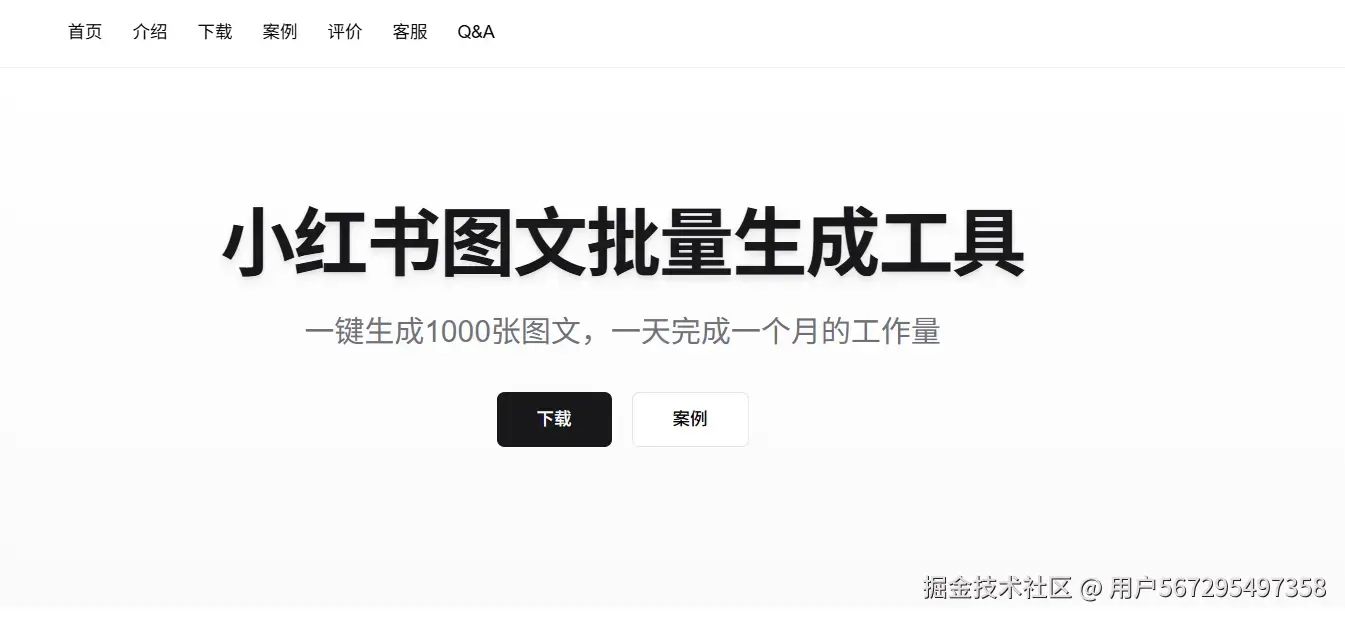Select 下载 in the top navigation bar
1345x620 pixels.
click(x=215, y=32)
